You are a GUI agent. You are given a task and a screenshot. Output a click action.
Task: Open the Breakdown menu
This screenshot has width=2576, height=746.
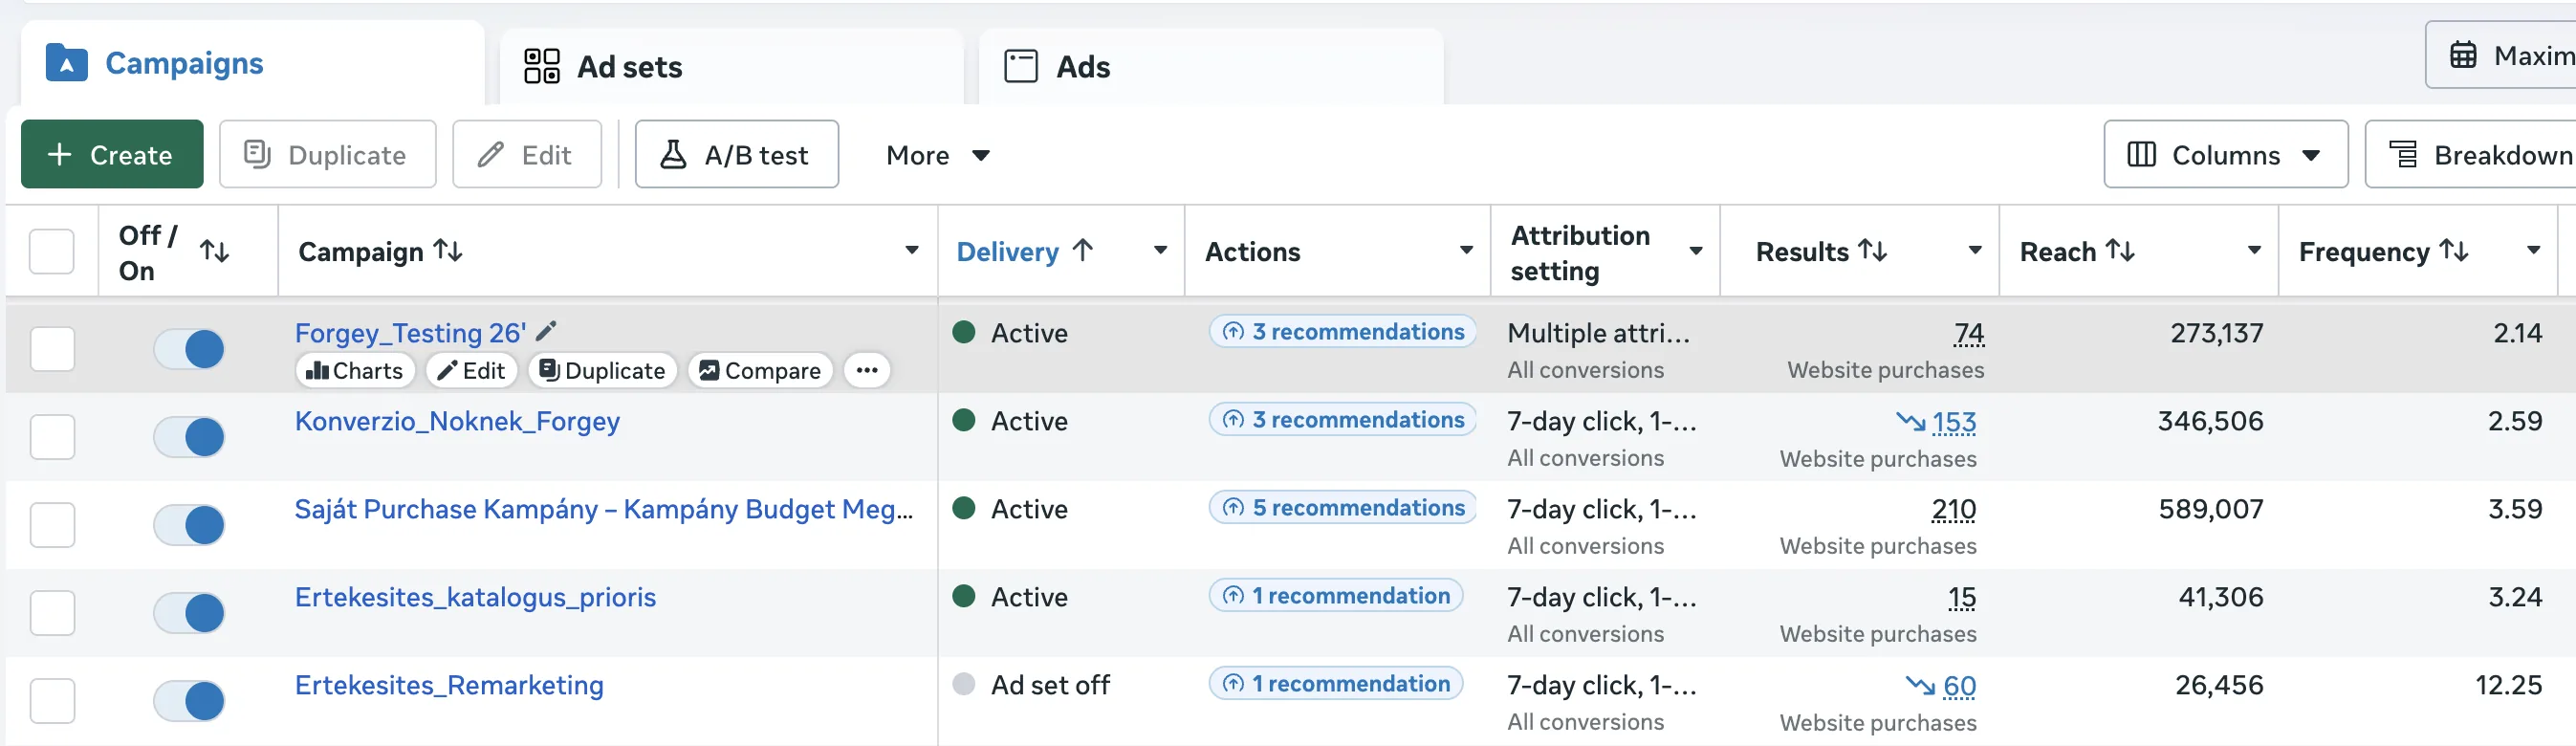pyautogui.click(x=2470, y=154)
